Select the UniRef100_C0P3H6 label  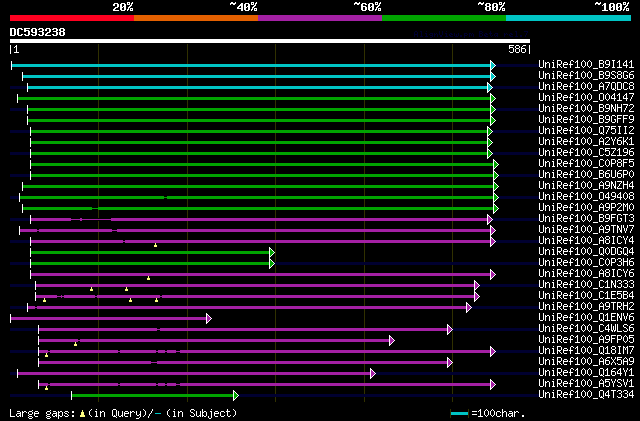(586, 263)
